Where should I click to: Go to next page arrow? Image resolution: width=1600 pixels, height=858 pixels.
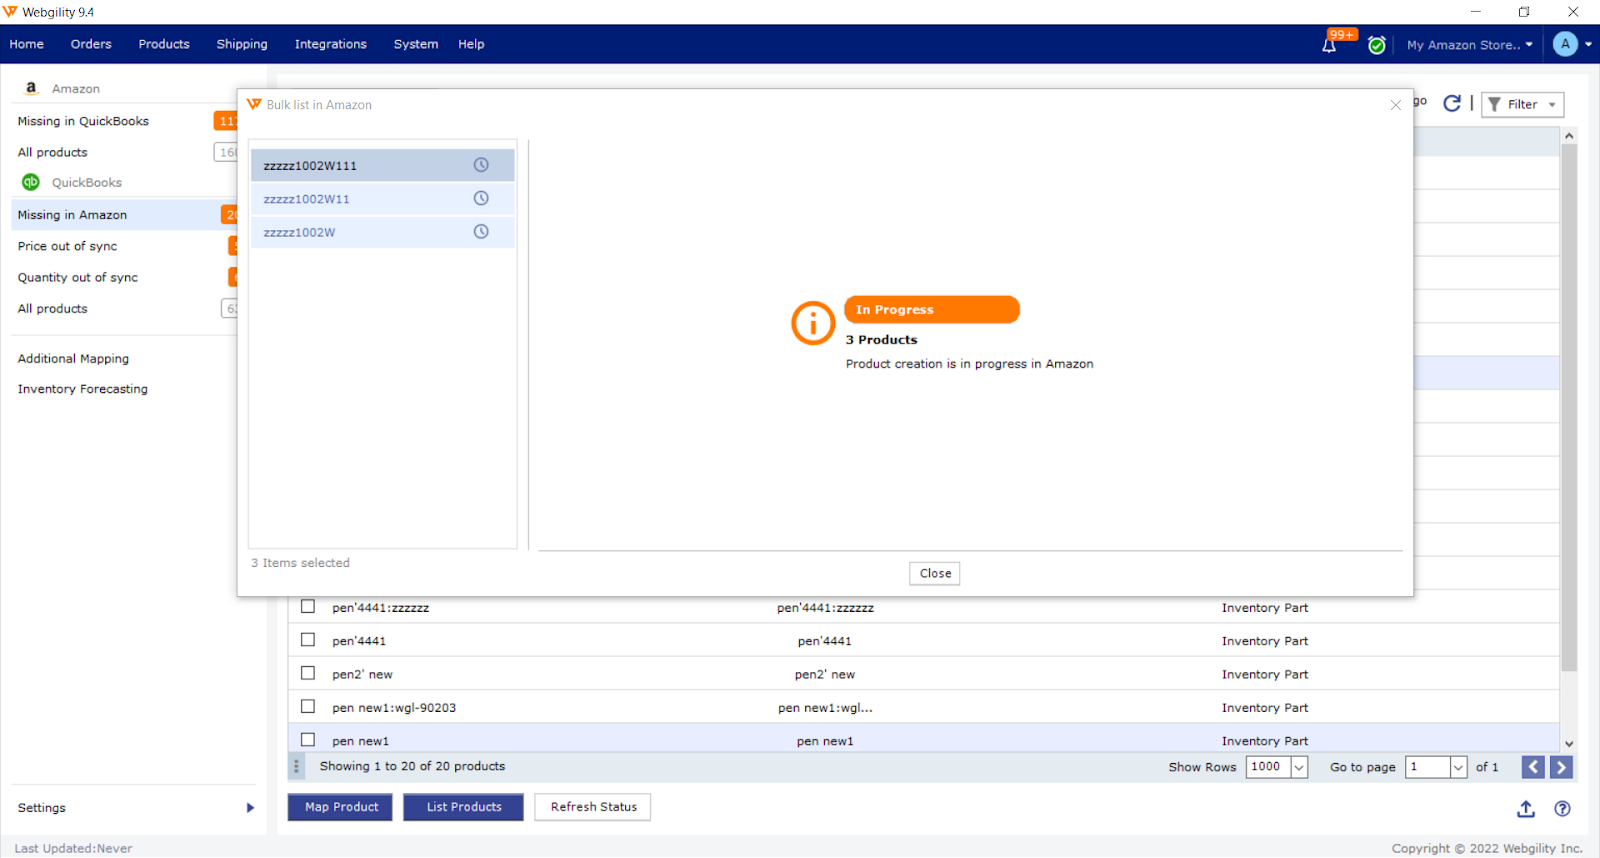click(1561, 767)
